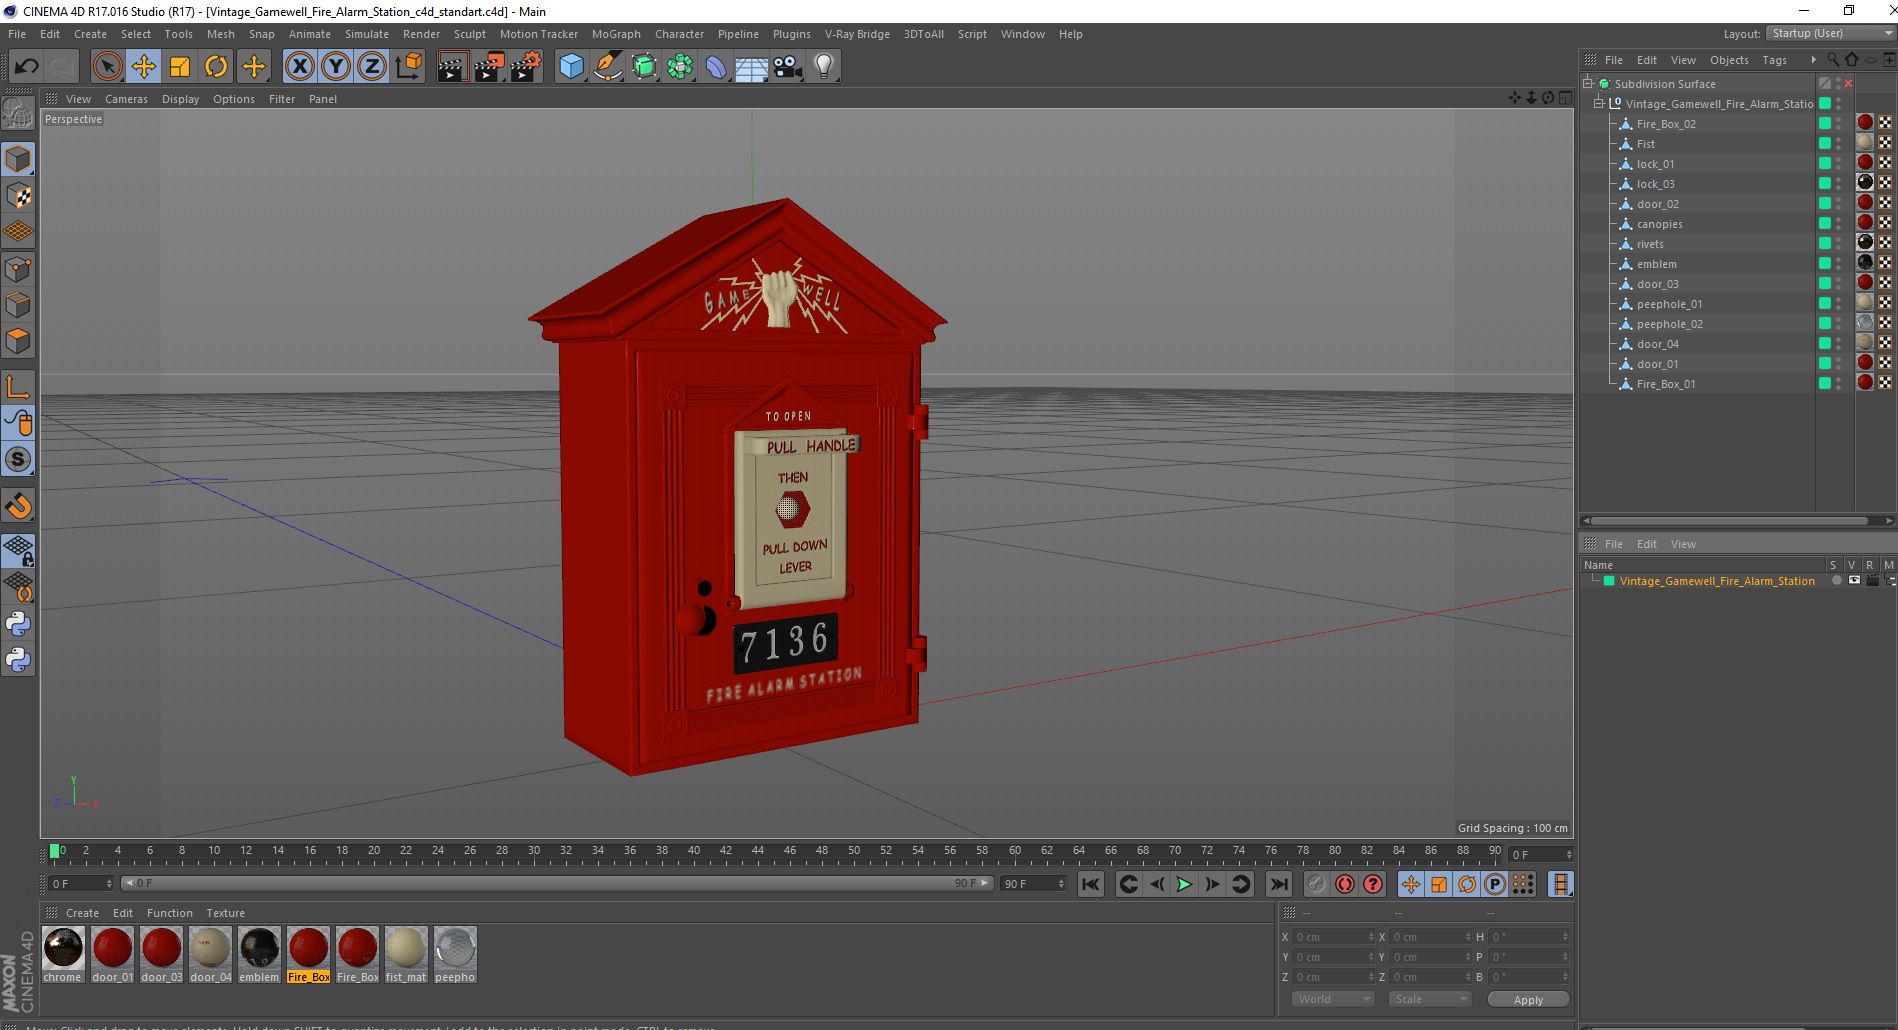Add a Floor environment object
The height and width of the screenshot is (1030, 1898).
[x=752, y=67]
